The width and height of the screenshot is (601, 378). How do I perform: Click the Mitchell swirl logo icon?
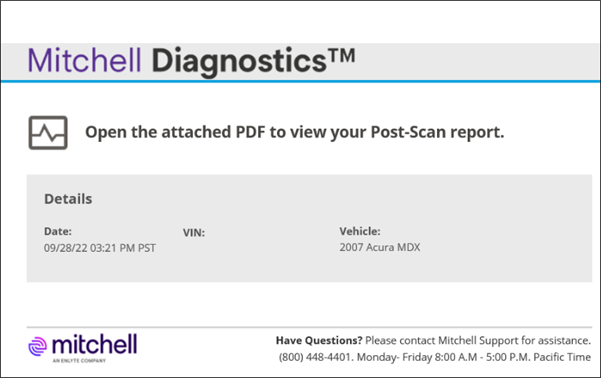(38, 346)
